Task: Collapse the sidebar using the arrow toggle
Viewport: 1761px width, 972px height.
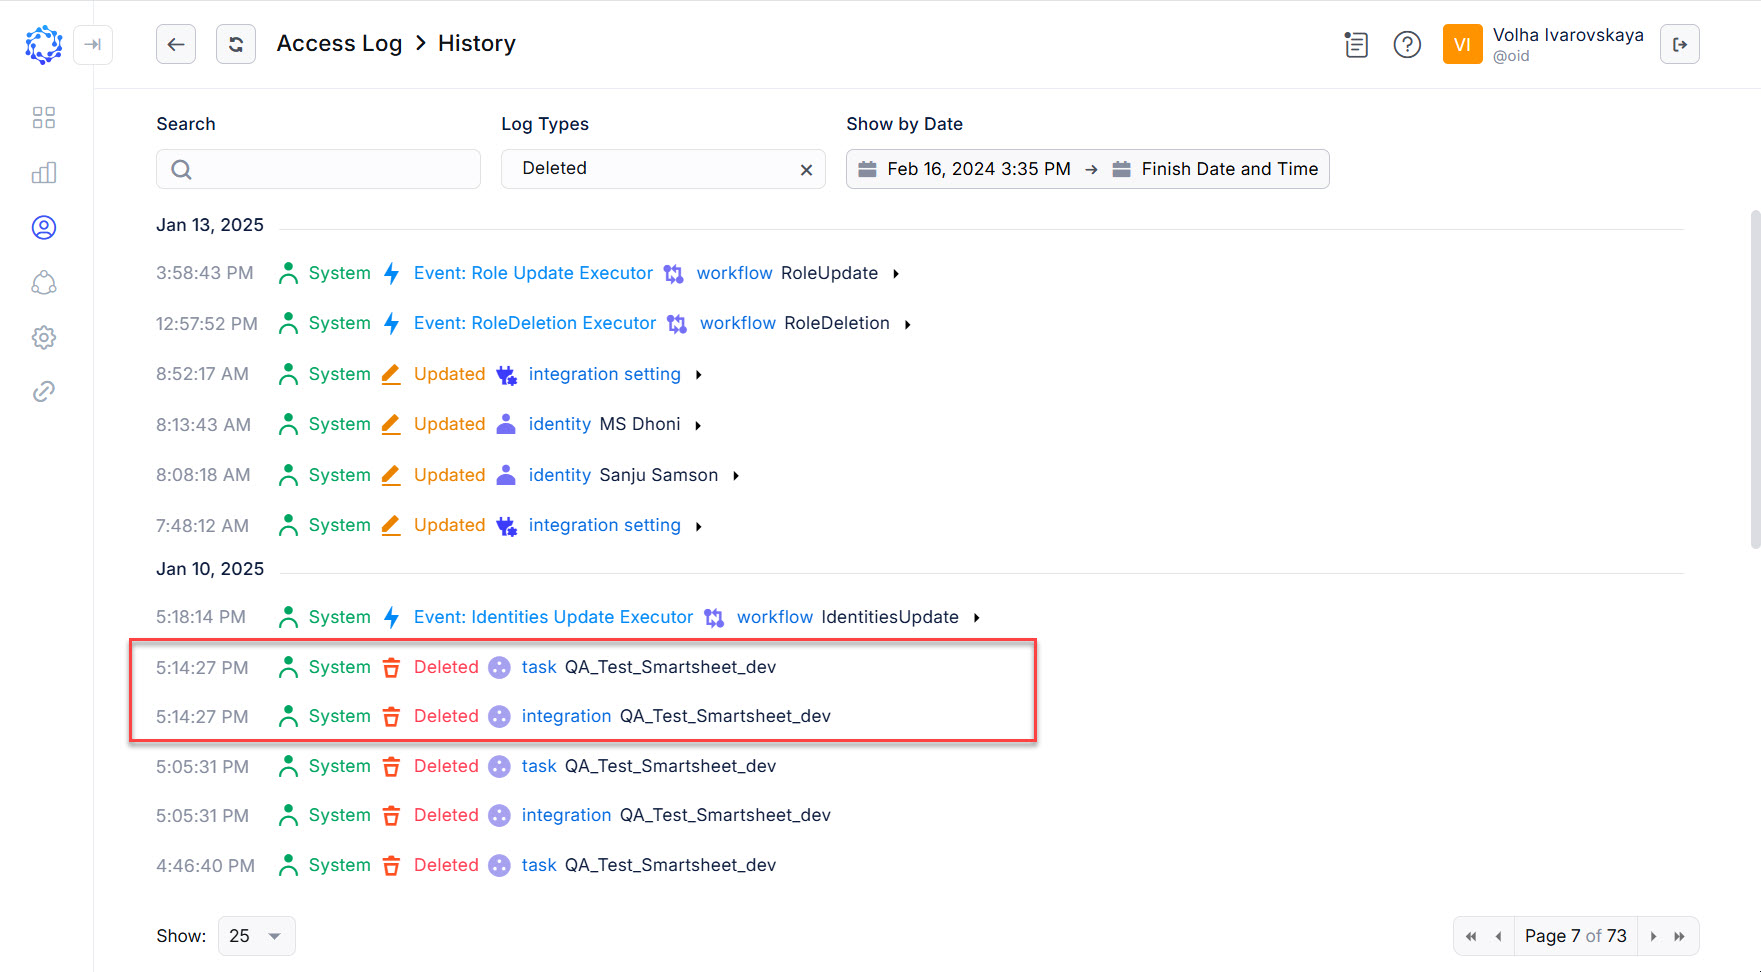Action: tap(93, 45)
